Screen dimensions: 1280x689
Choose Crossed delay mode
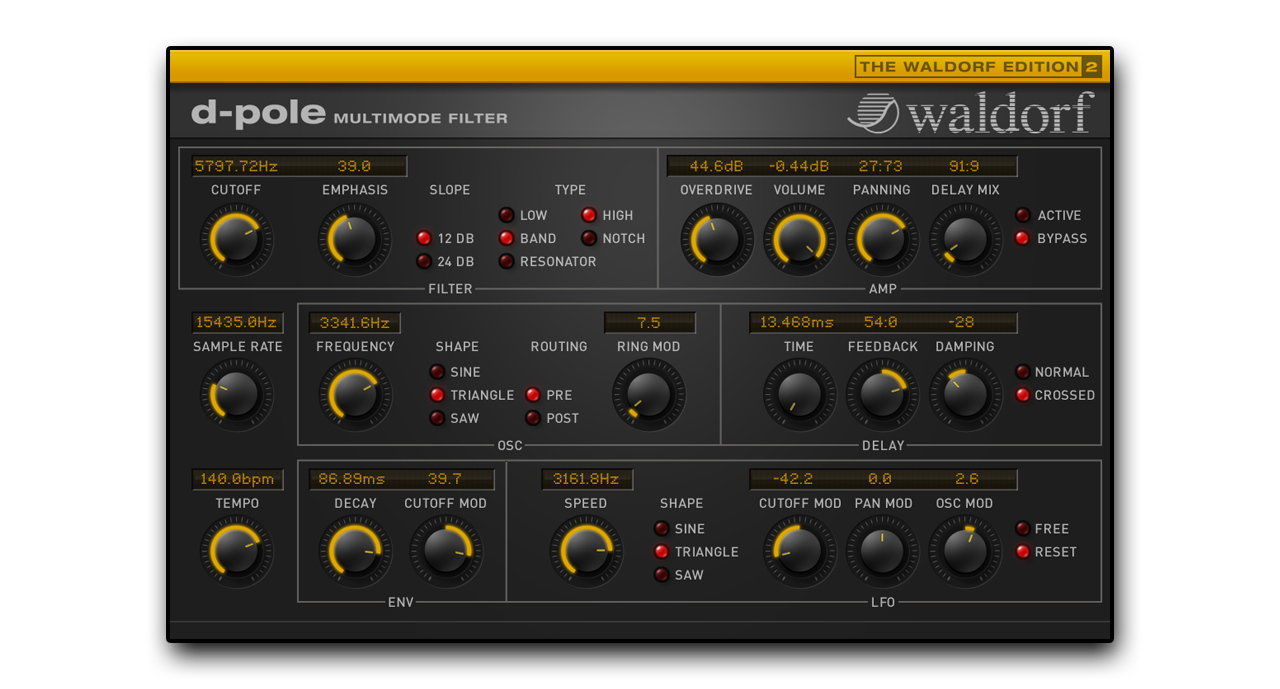(1023, 395)
